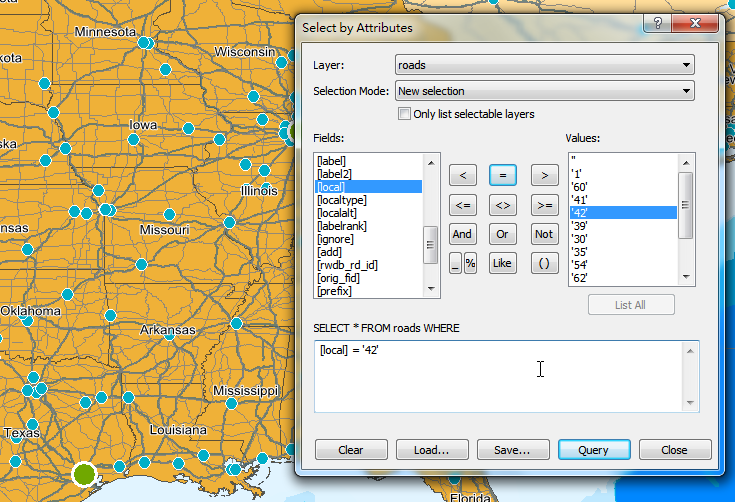Click Fields list scrollbar thumb
735x502 pixels.
tap(430, 245)
